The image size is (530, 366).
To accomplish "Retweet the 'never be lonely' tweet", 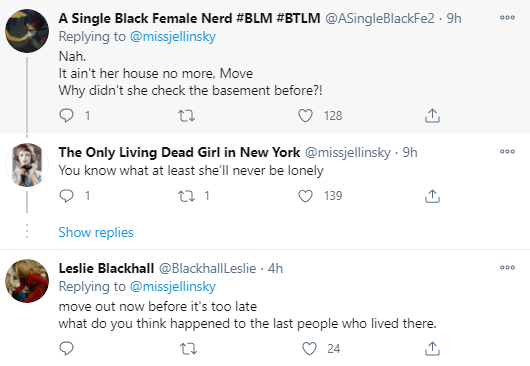I will [x=187, y=196].
